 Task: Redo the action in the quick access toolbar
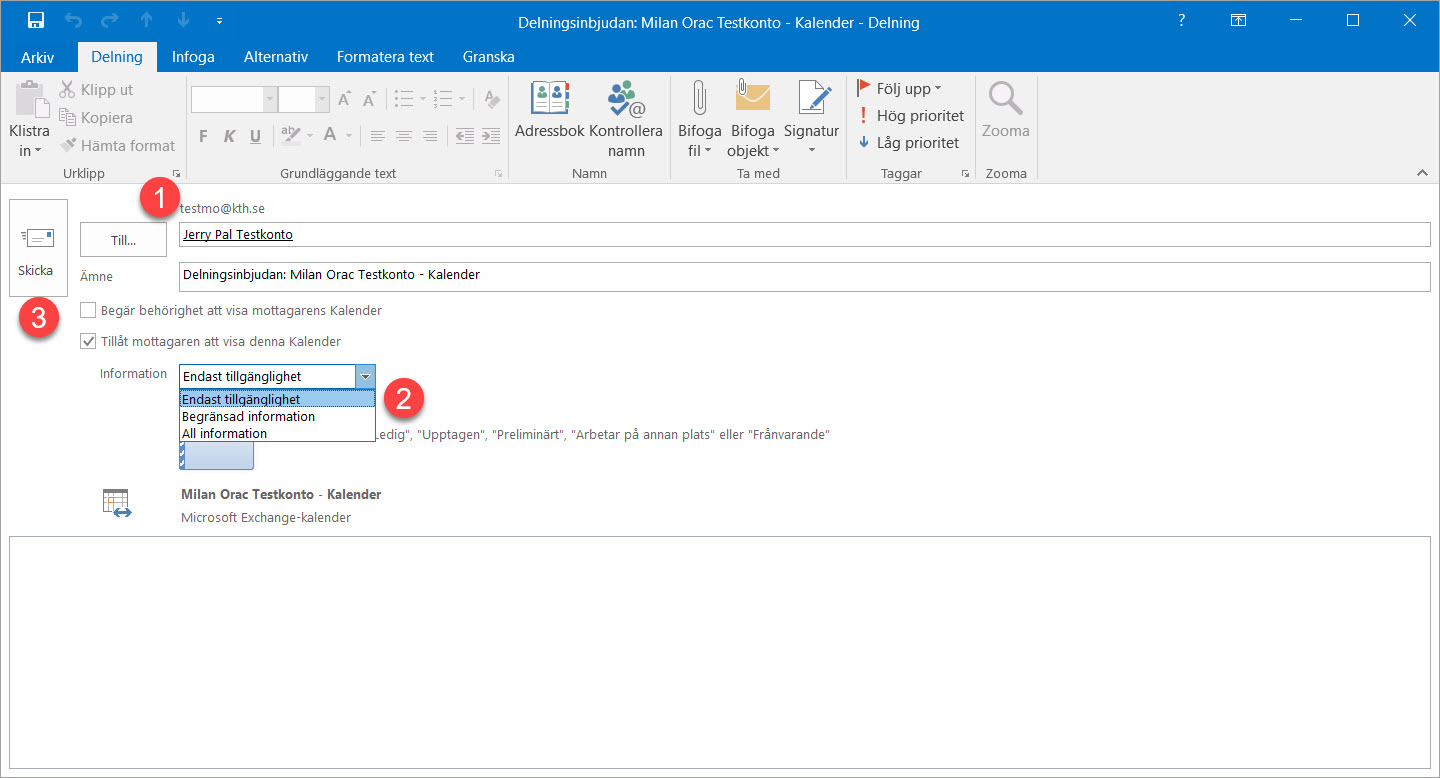[x=110, y=21]
